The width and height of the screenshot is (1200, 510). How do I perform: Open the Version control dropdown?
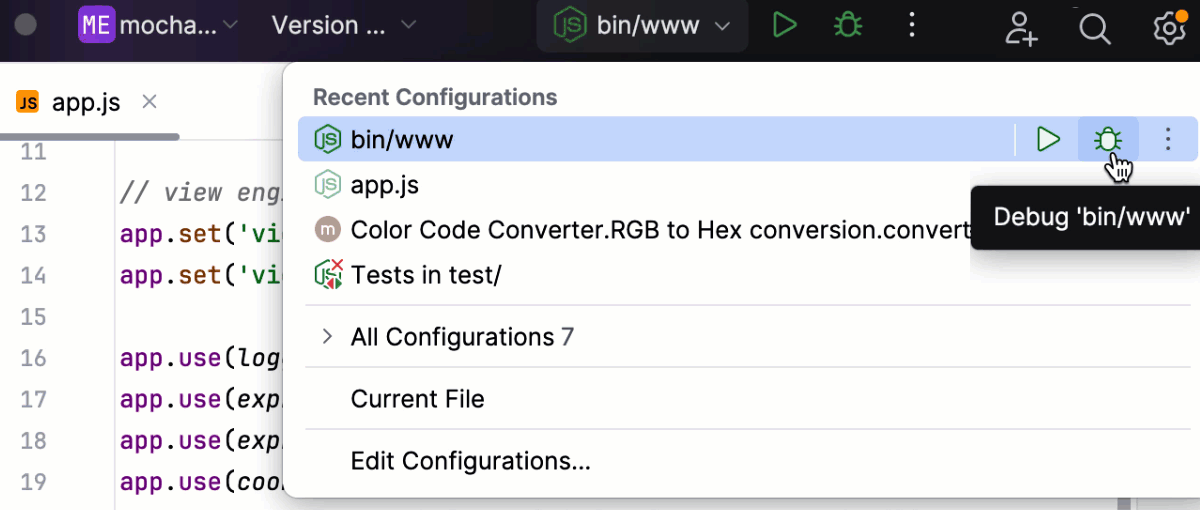click(x=344, y=26)
